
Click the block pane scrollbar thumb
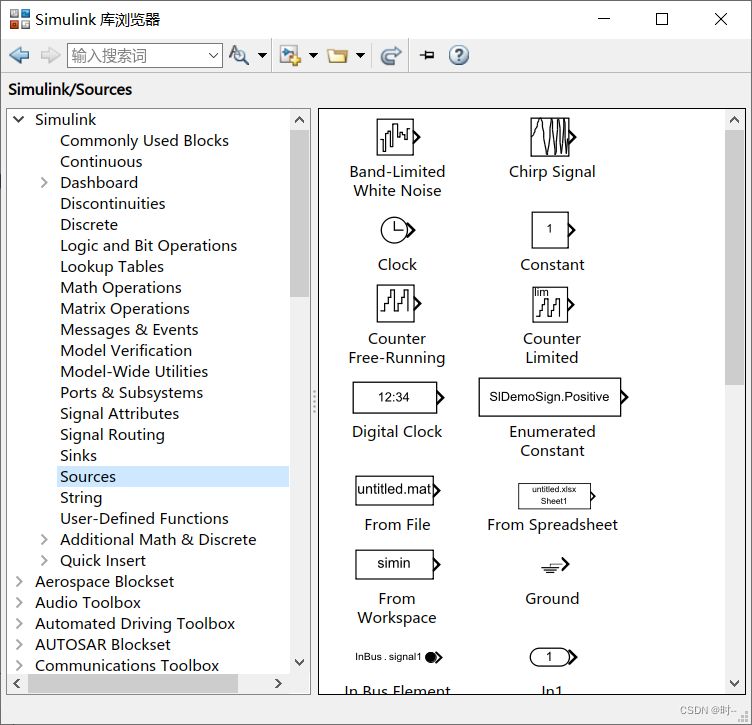click(x=734, y=257)
